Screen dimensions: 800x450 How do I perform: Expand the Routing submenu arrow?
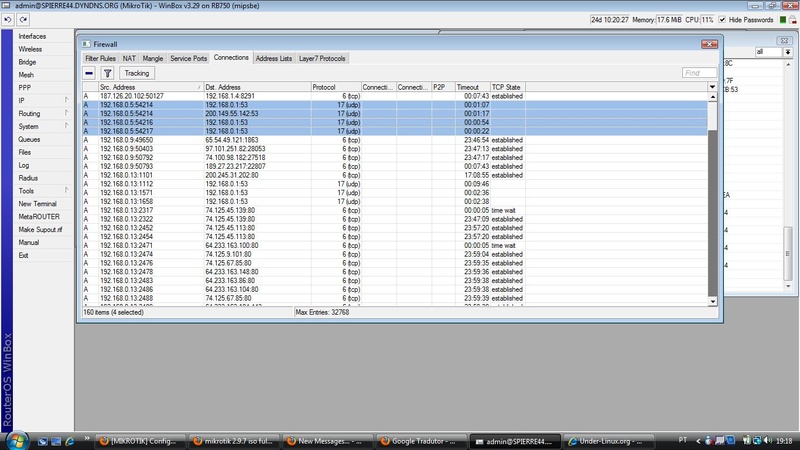pos(66,113)
